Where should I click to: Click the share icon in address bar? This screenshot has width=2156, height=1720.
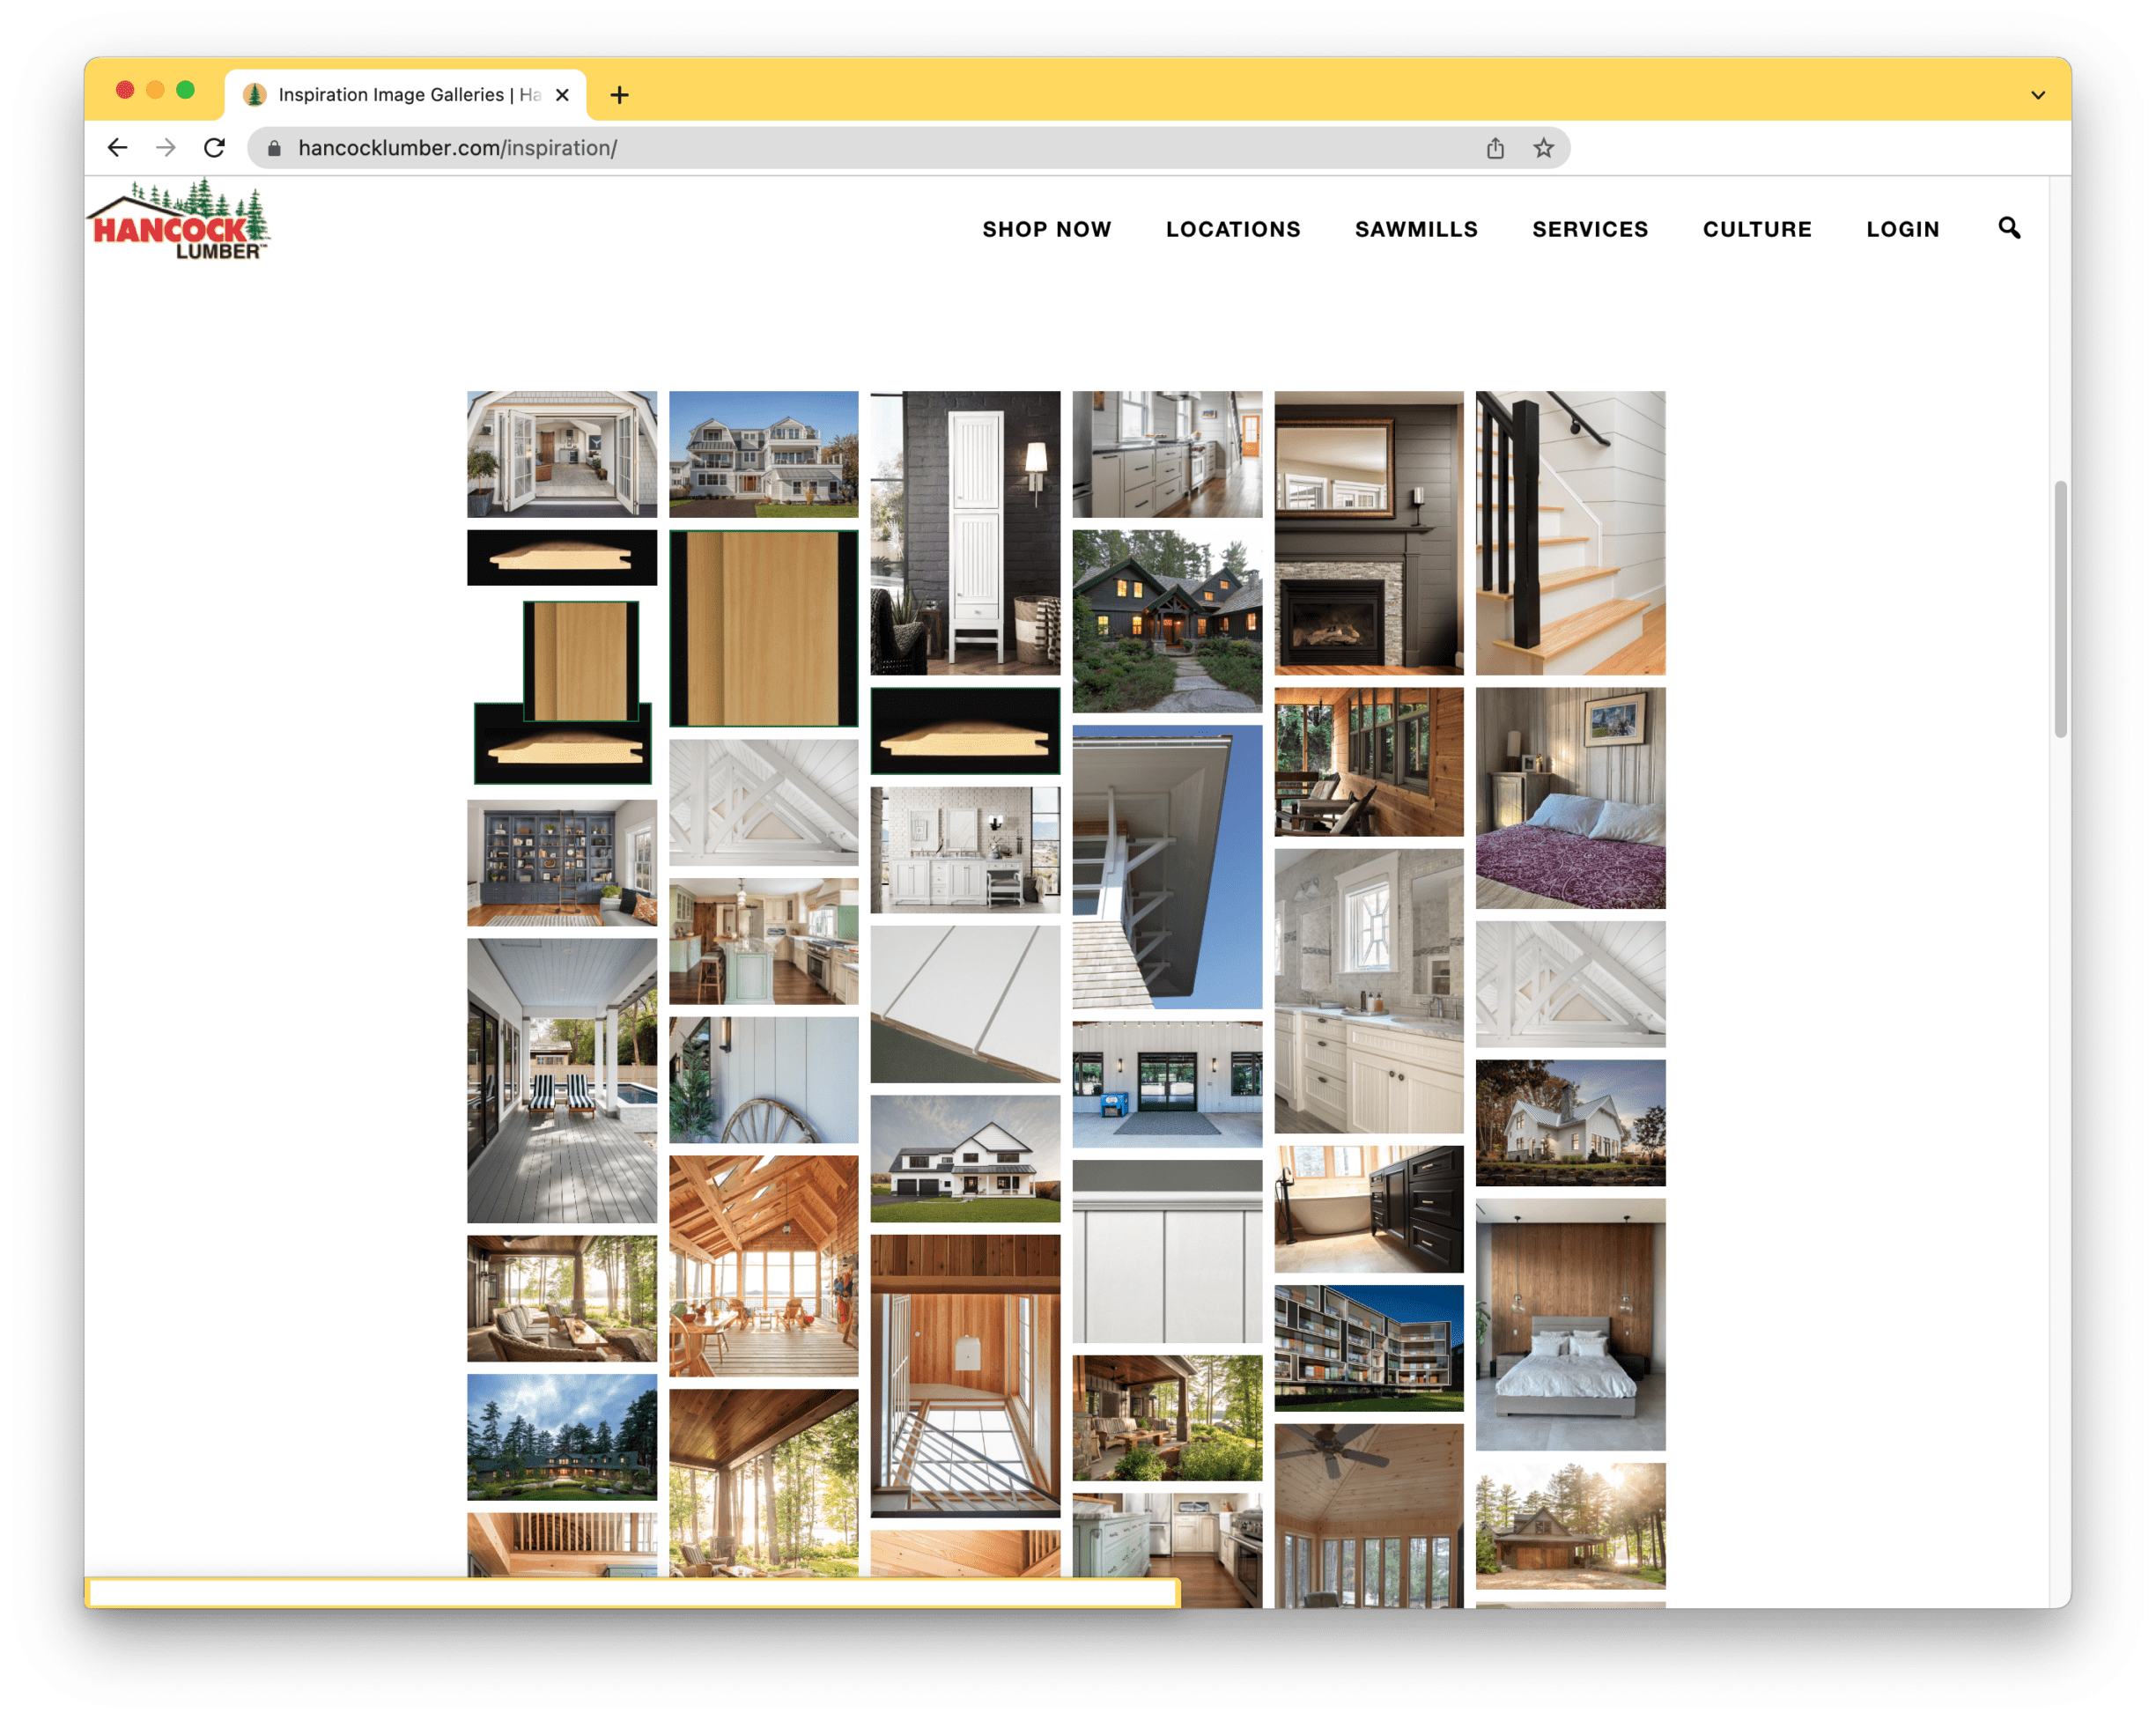click(x=1494, y=148)
